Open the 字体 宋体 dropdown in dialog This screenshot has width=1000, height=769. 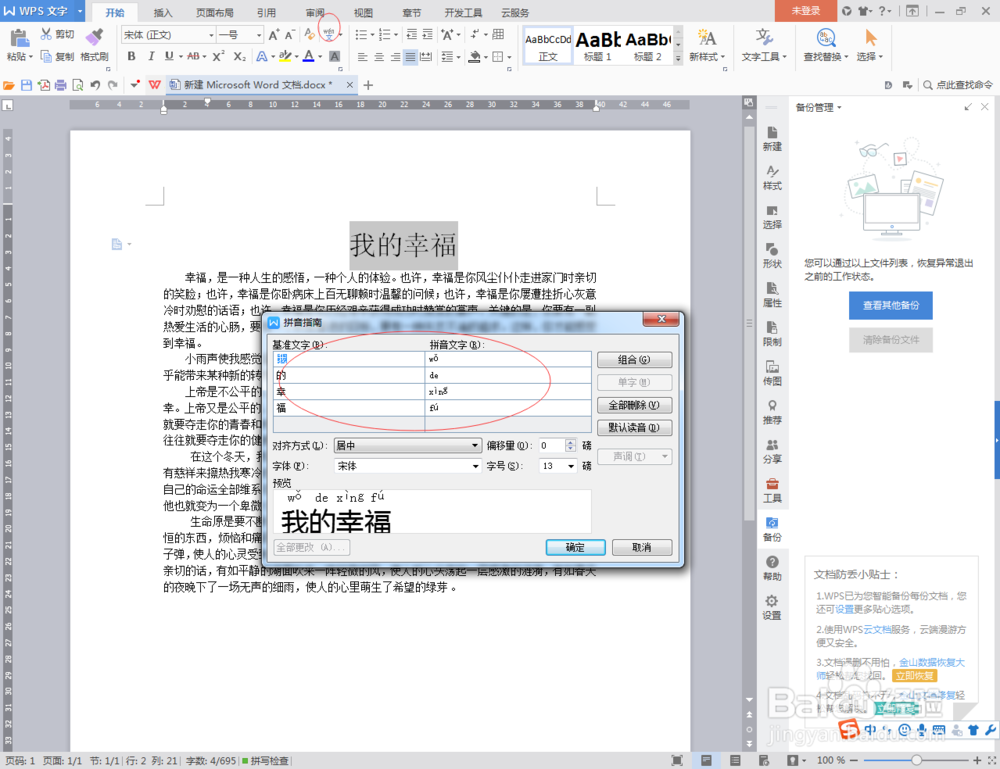click(x=408, y=466)
